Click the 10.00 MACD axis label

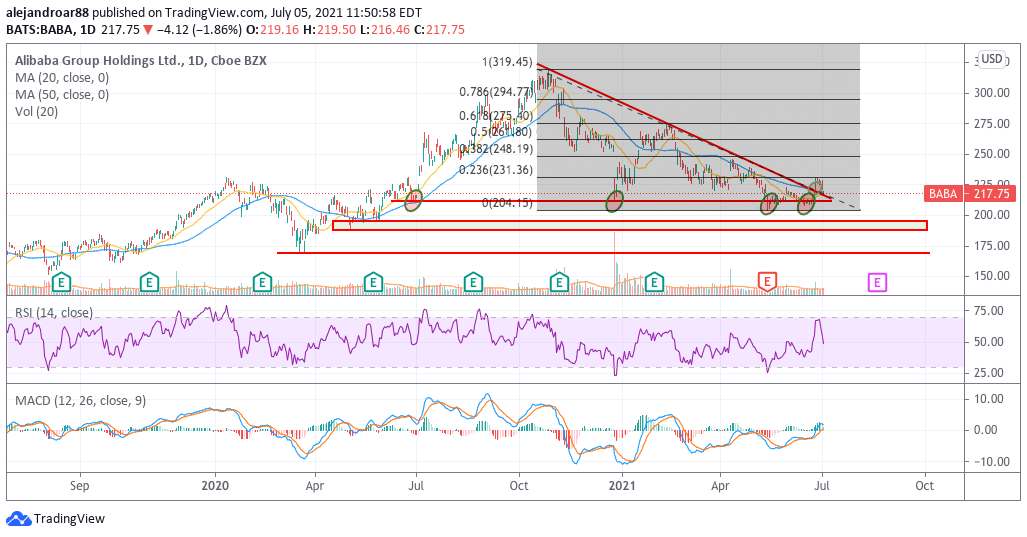tap(988, 399)
